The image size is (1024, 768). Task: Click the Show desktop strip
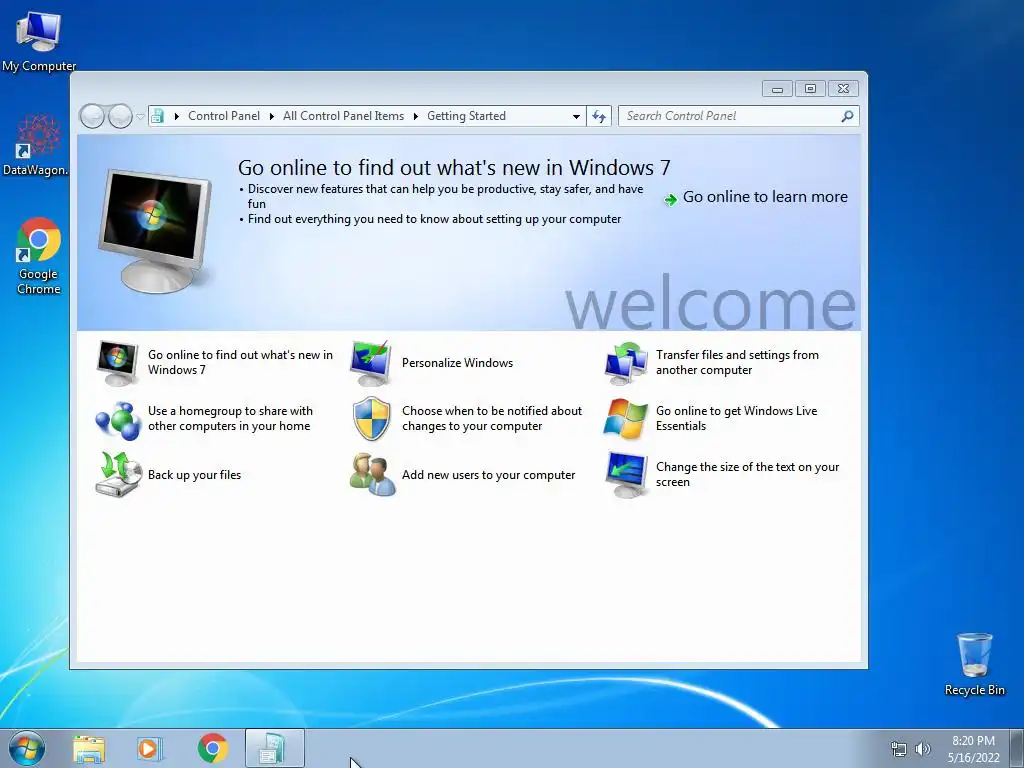point(1017,748)
